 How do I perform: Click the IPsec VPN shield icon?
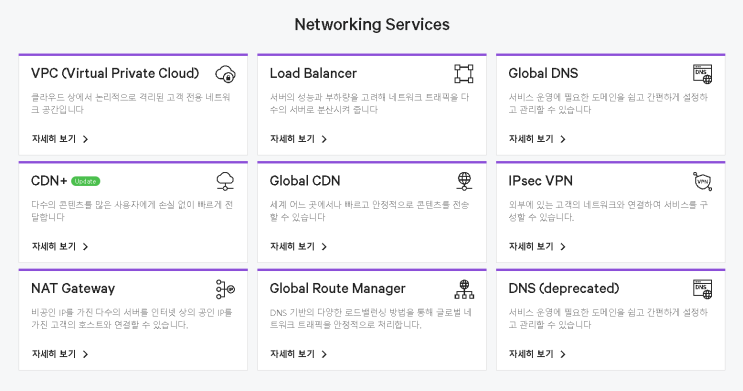[702, 181]
